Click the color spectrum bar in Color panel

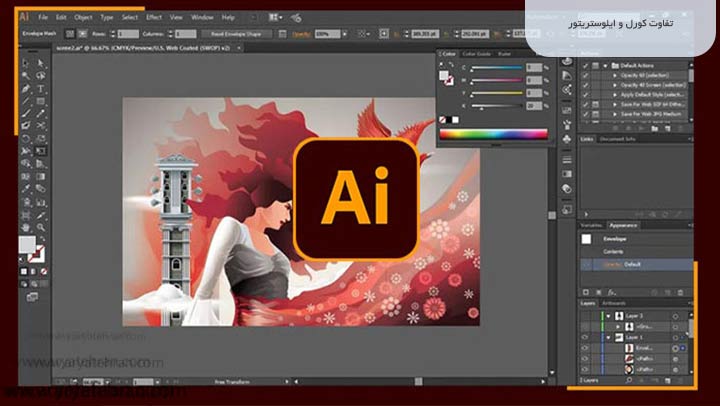coord(495,133)
